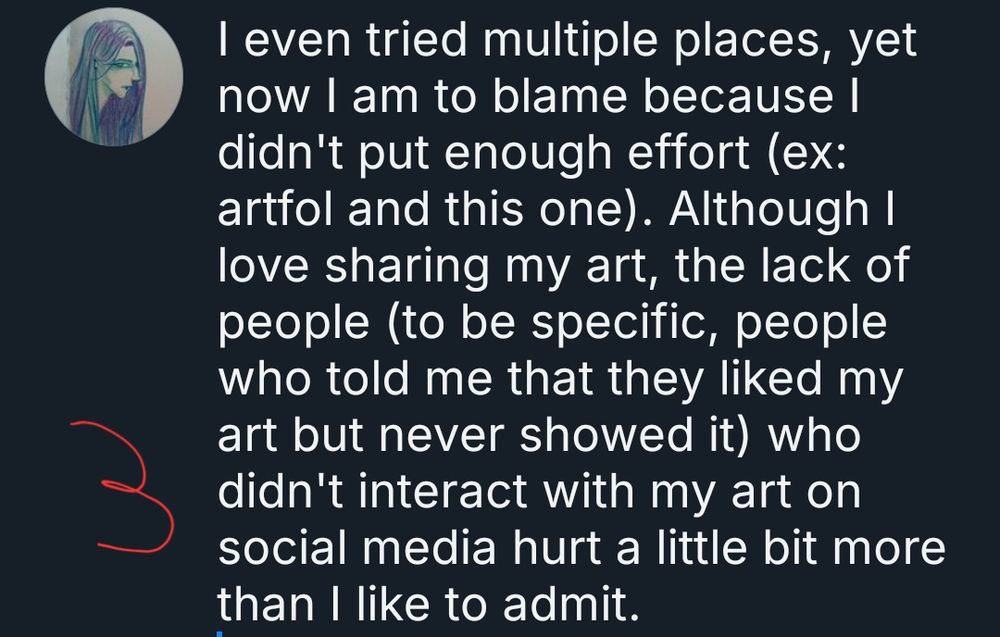Click the blue text cursor mark below the post
The height and width of the screenshot is (637, 1000).
point(220,632)
